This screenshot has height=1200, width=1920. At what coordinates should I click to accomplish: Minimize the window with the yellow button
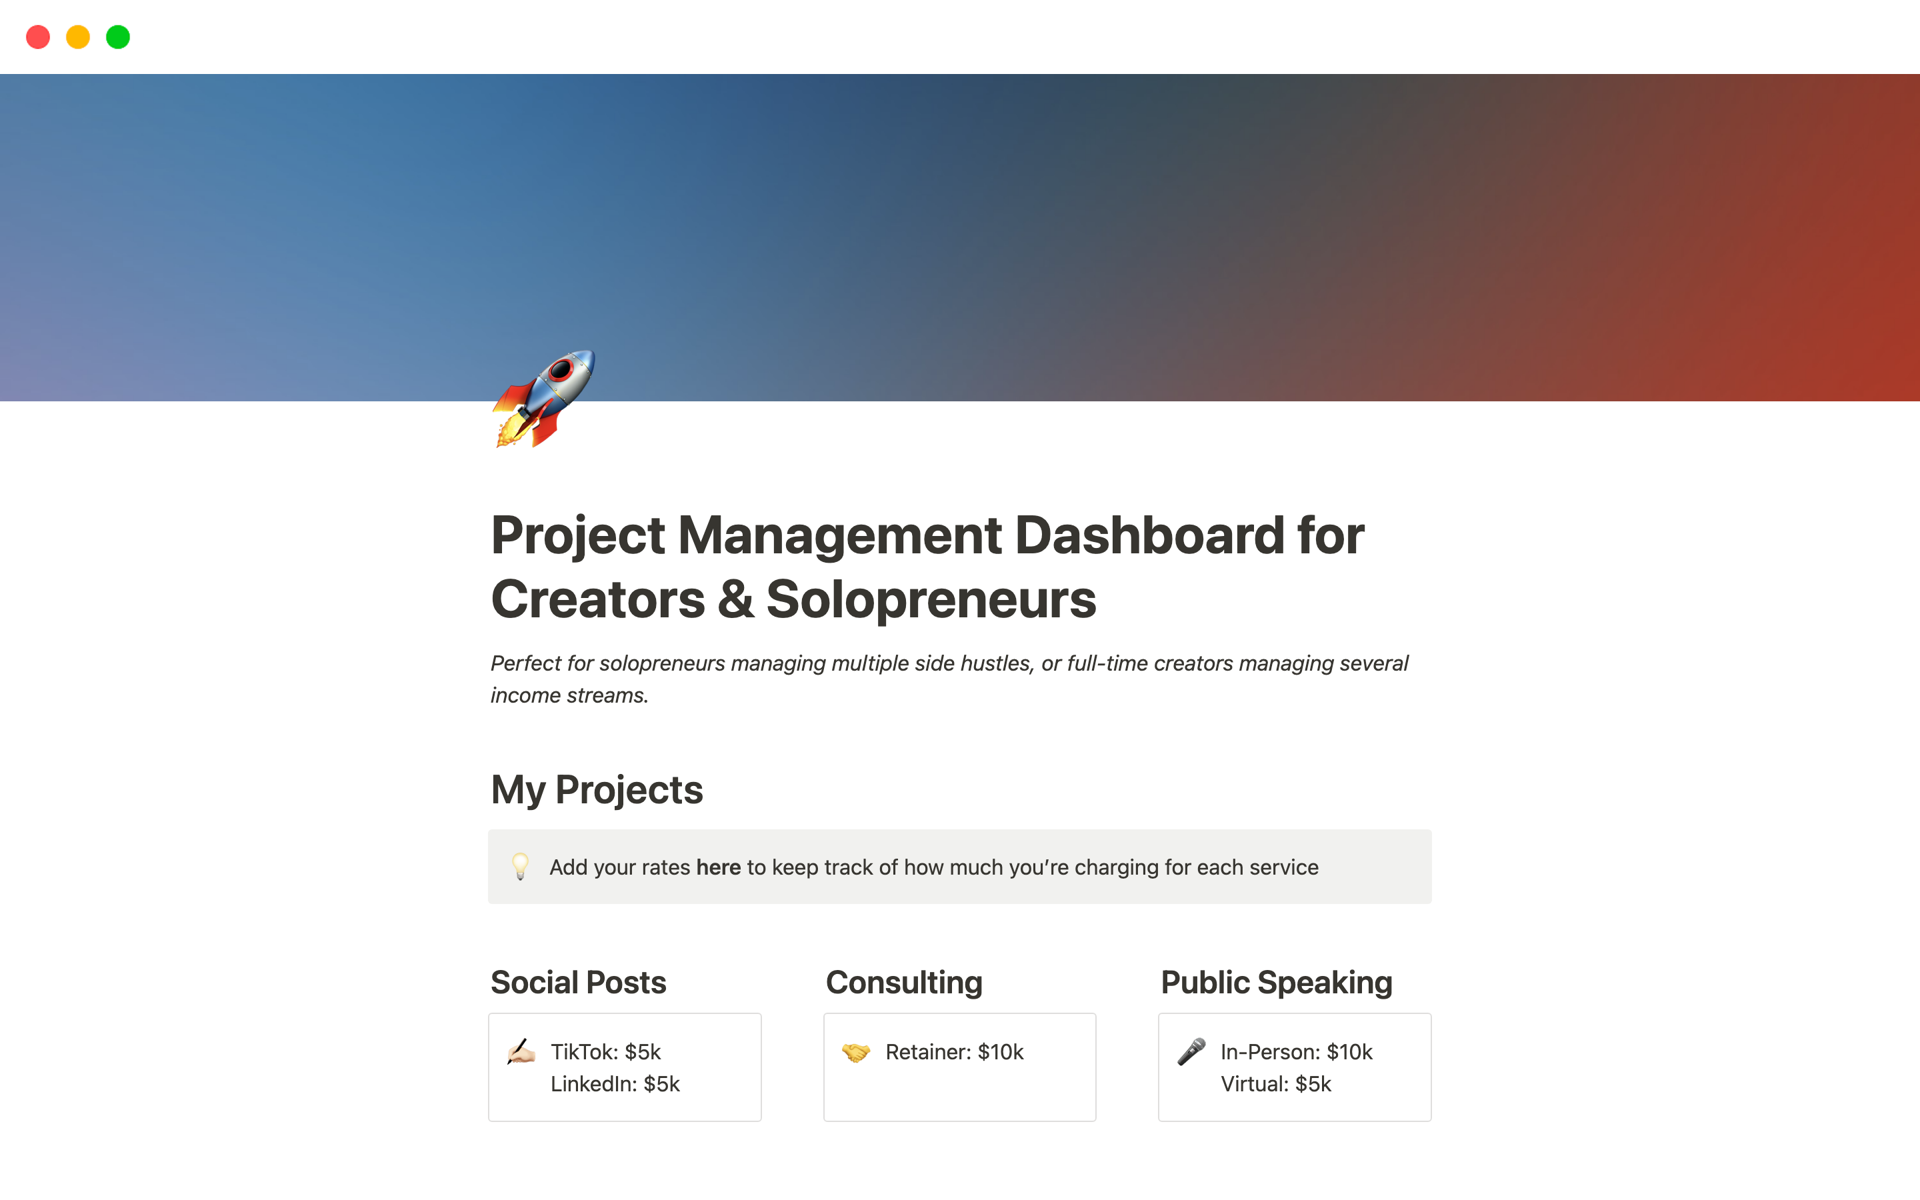(78, 37)
